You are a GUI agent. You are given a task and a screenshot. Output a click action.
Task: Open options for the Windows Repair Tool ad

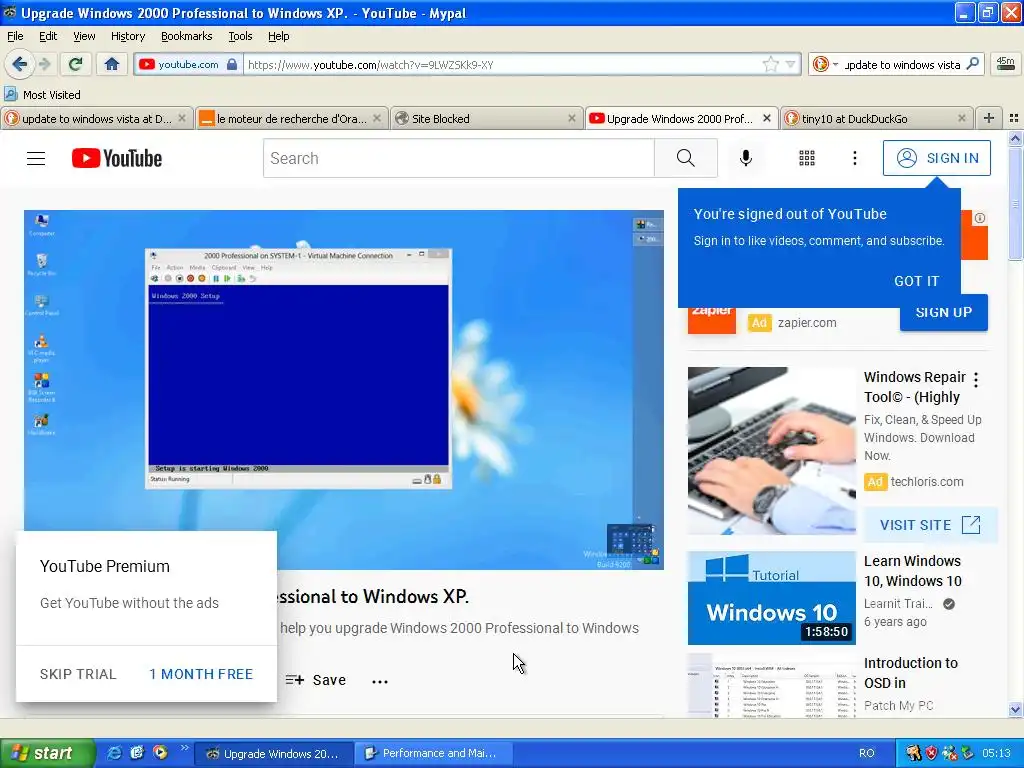tap(976, 379)
